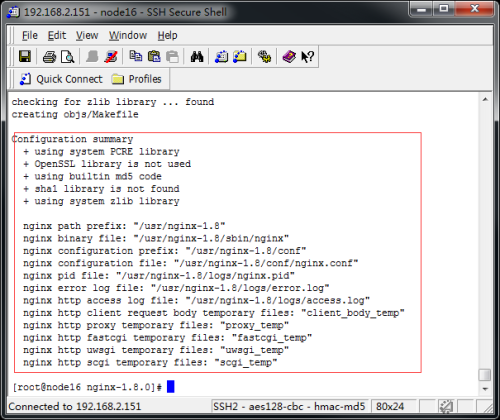The height and width of the screenshot is (420, 500).
Task: Click the terminal prompt cursor block
Action: coord(171,387)
